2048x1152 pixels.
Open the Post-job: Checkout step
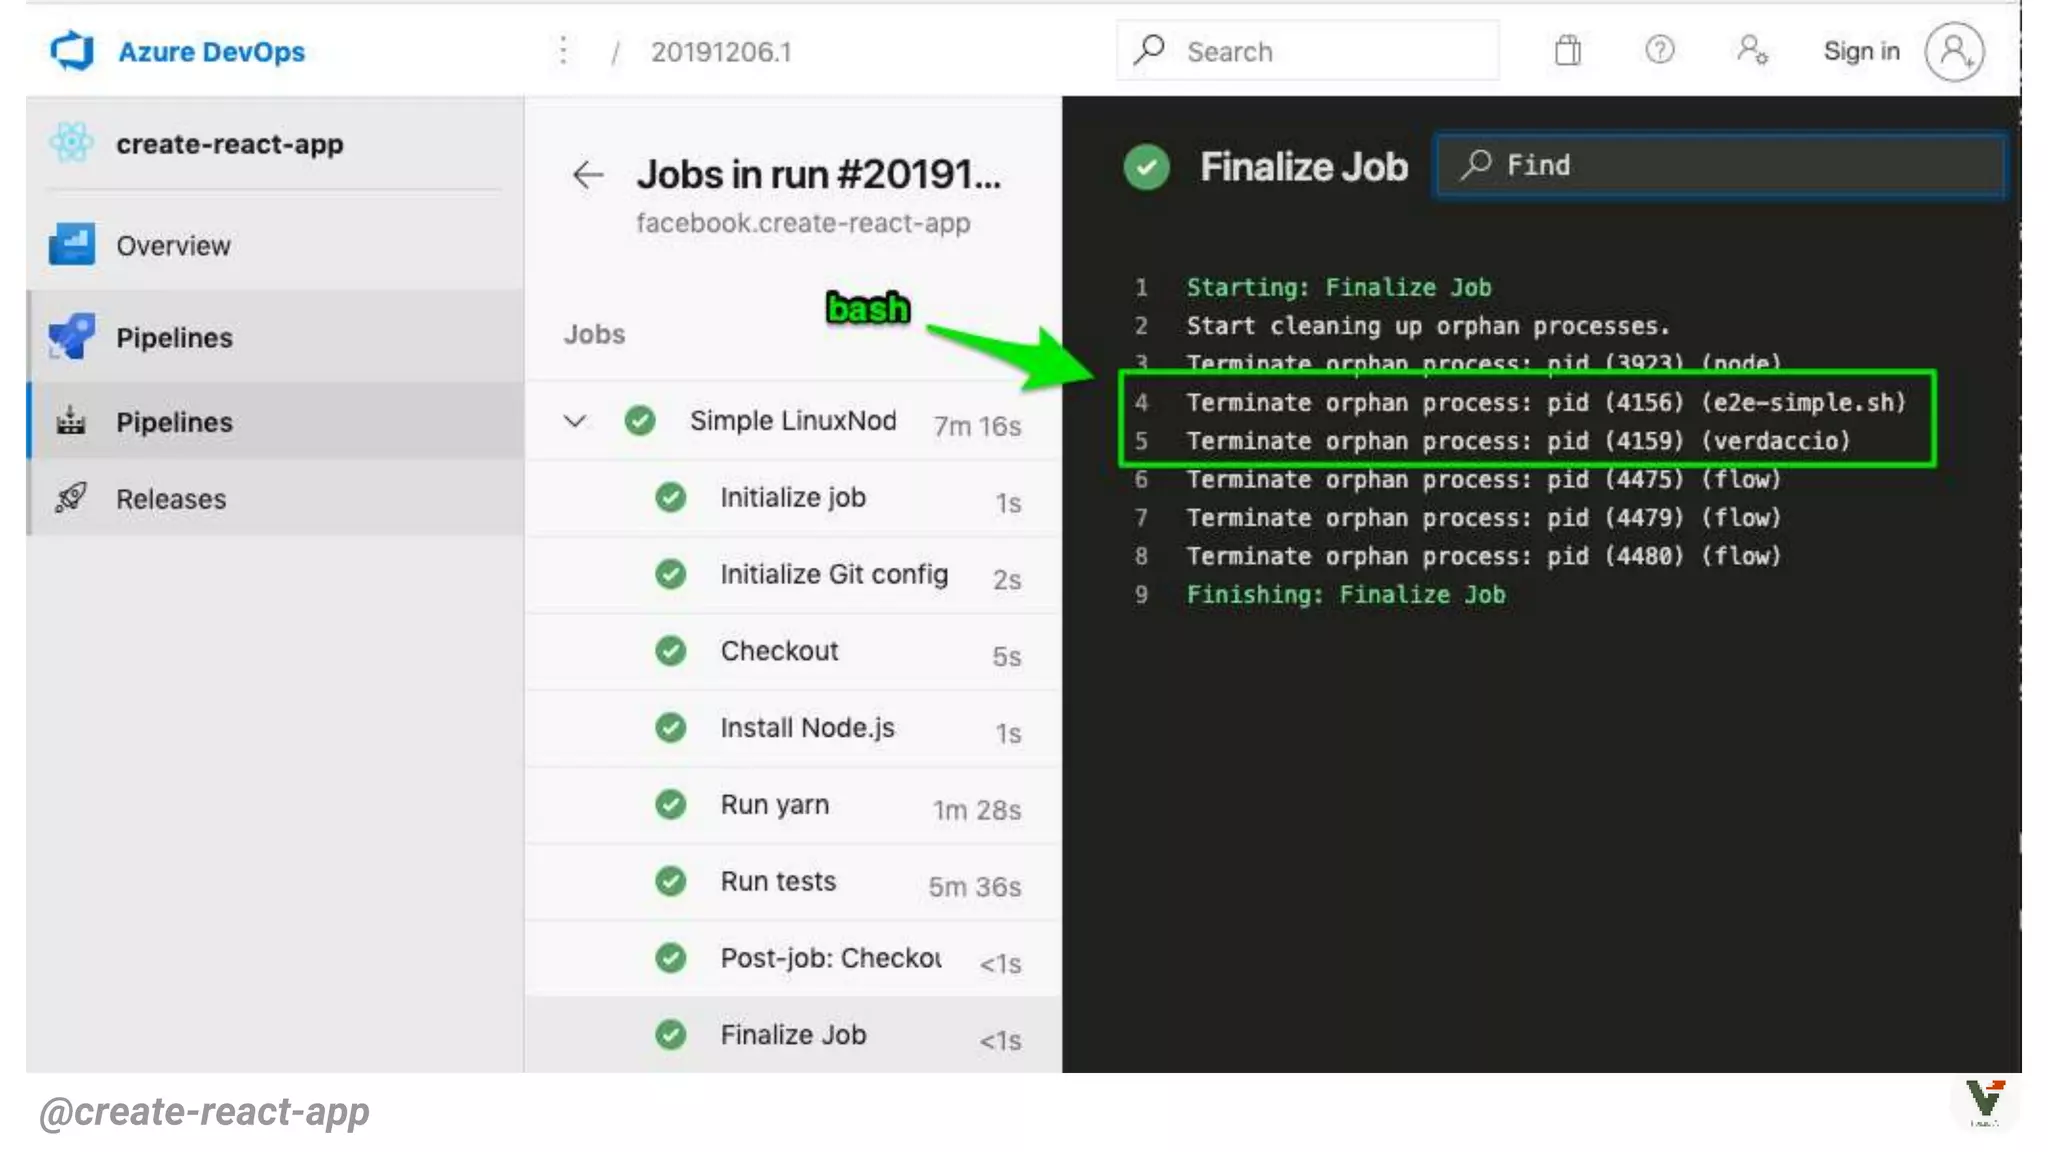(793, 959)
